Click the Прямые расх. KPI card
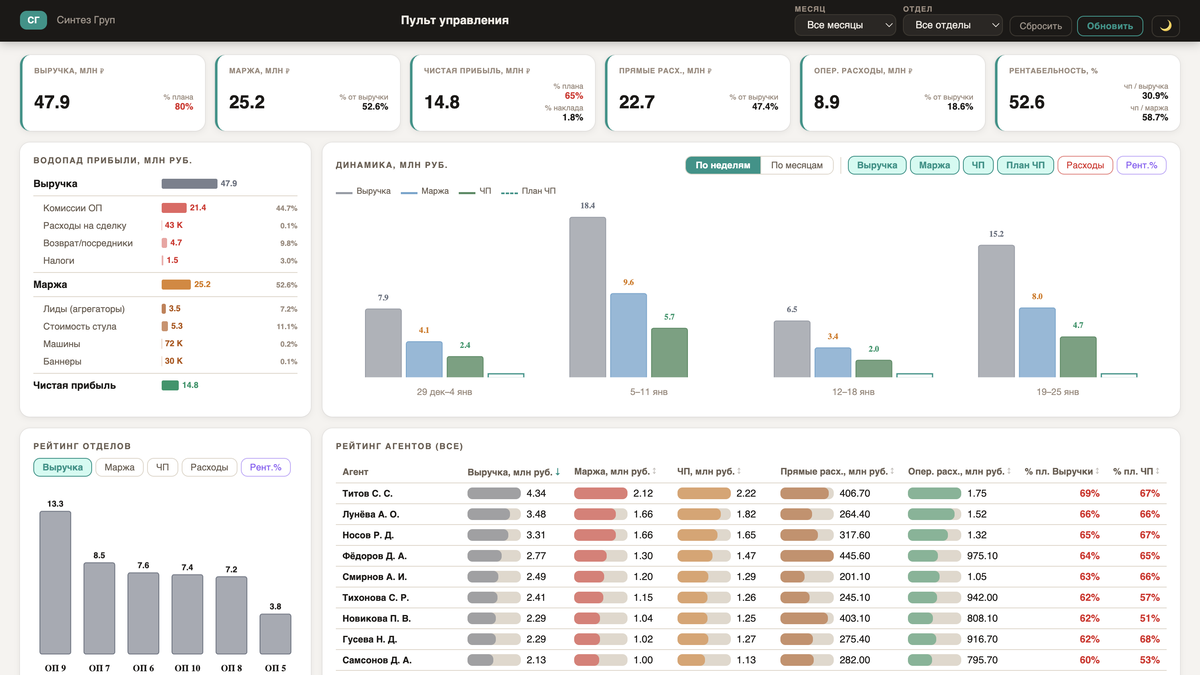The height and width of the screenshot is (675, 1200). click(697, 93)
